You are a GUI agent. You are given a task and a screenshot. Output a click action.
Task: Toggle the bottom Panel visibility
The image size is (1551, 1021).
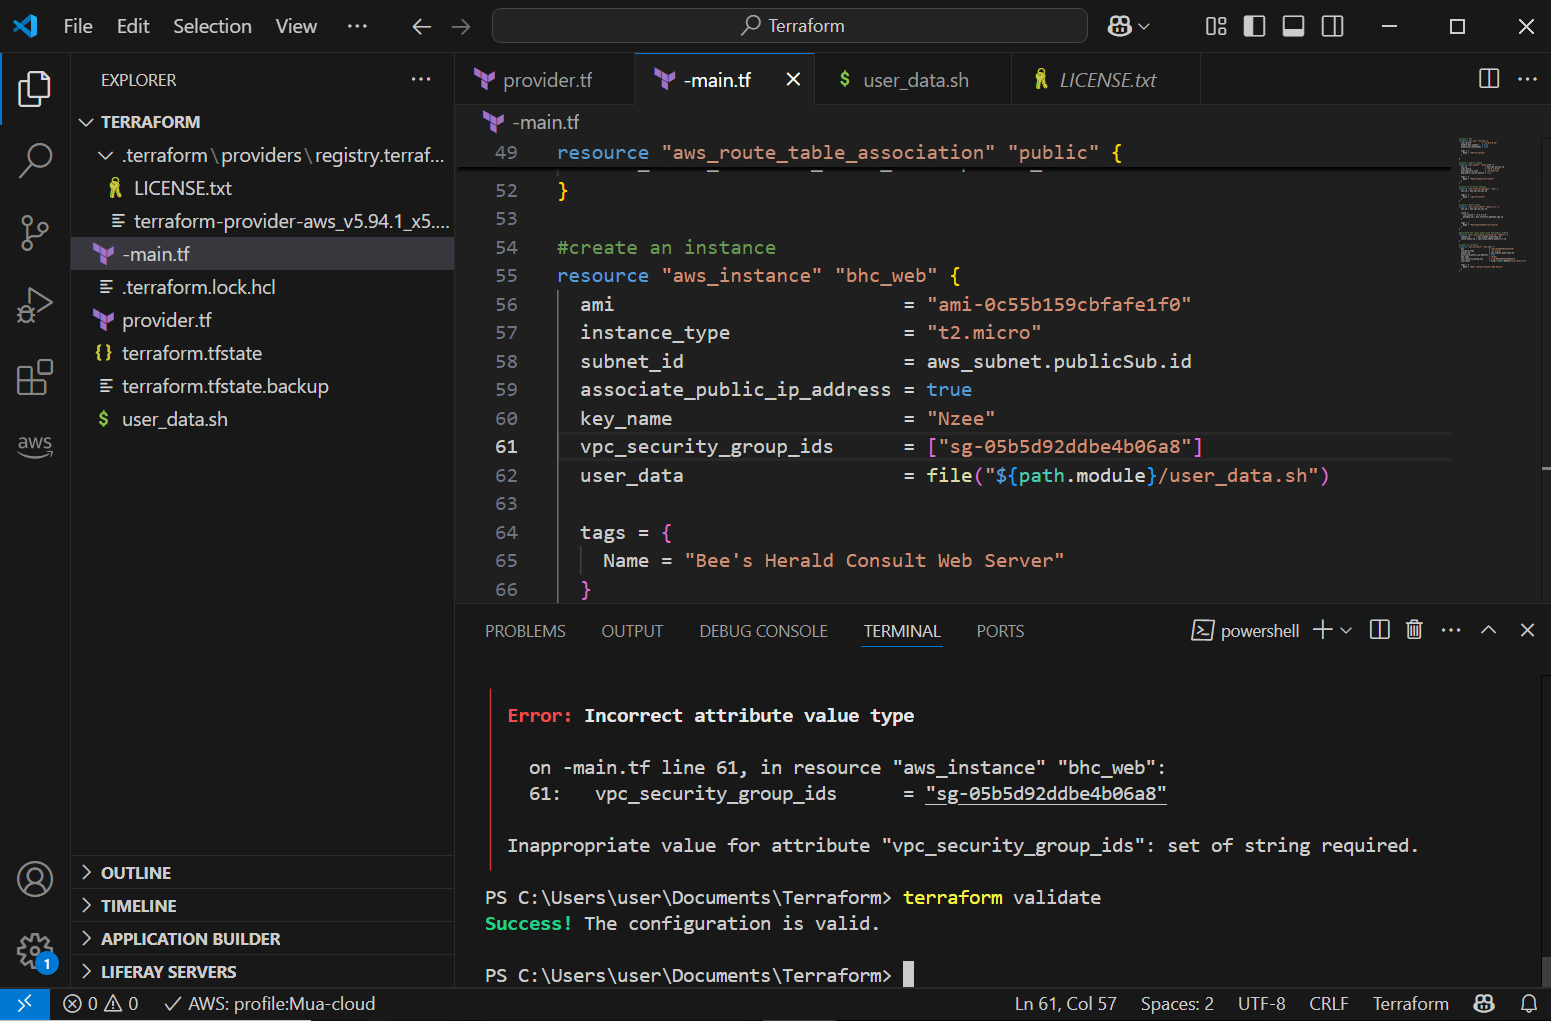pos(1293,27)
